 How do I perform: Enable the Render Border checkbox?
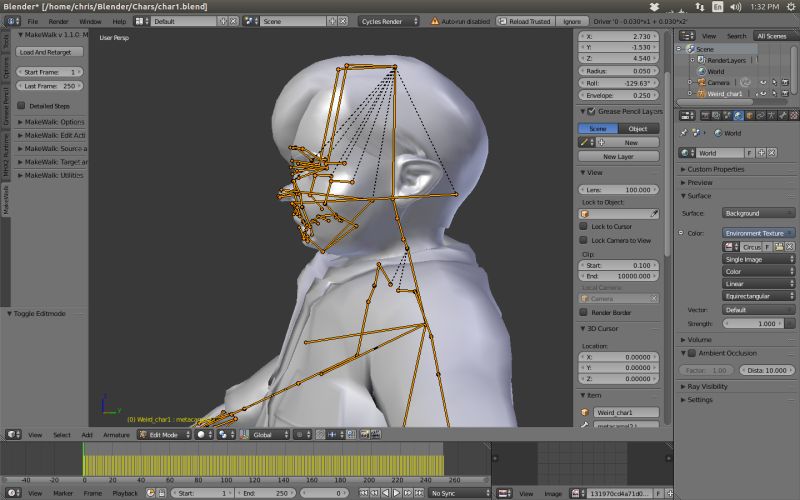584,312
